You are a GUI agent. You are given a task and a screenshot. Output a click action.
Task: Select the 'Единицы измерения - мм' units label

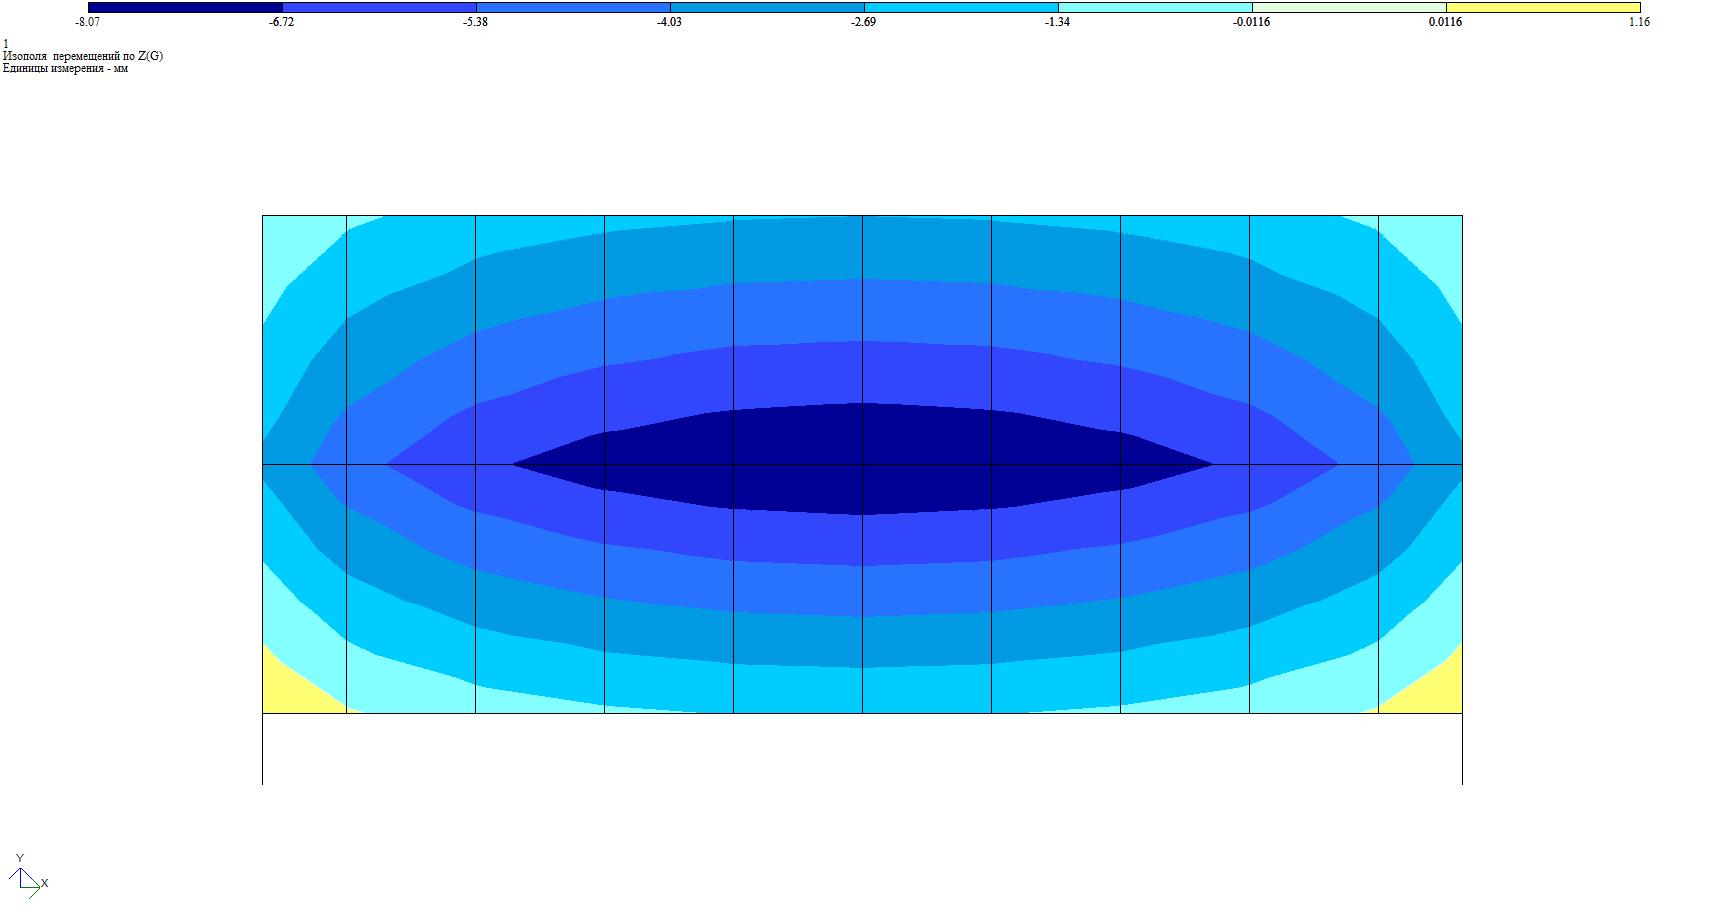[66, 68]
